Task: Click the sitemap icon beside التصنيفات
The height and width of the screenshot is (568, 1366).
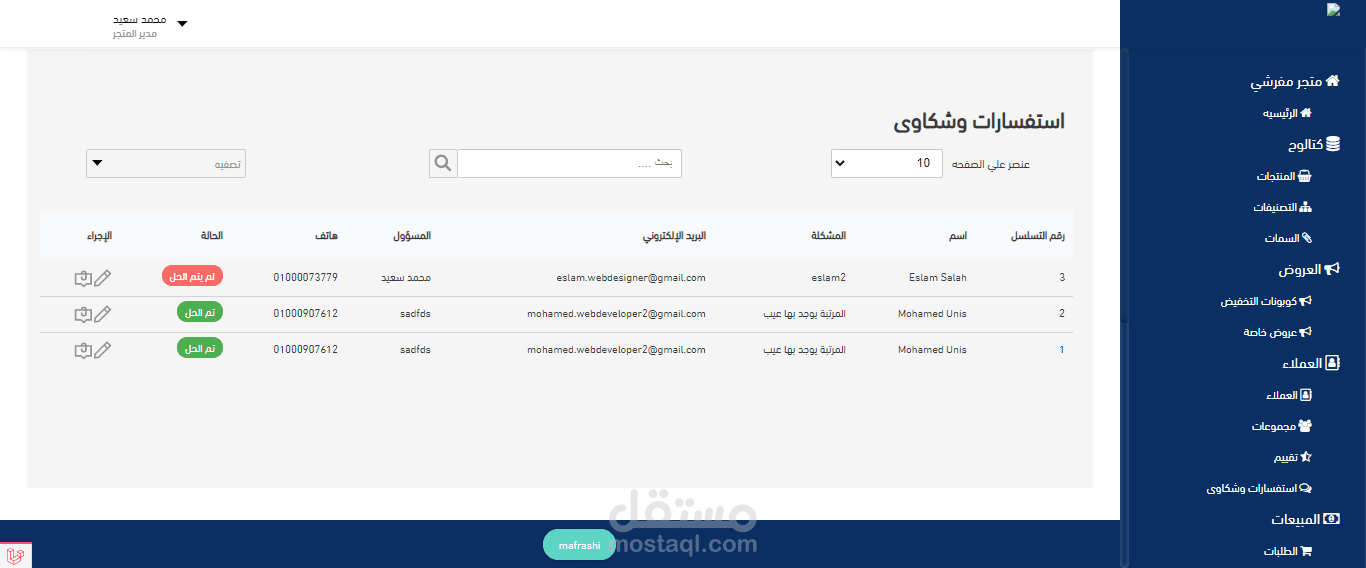Action: (1305, 208)
